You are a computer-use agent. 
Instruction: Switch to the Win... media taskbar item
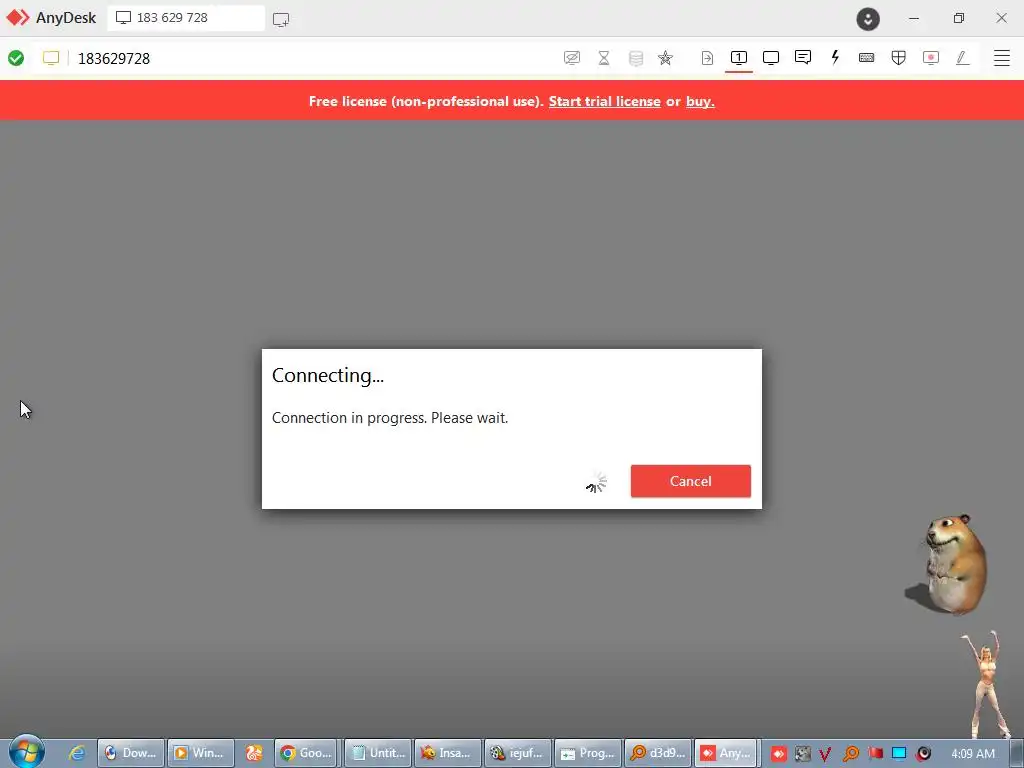[x=200, y=753]
